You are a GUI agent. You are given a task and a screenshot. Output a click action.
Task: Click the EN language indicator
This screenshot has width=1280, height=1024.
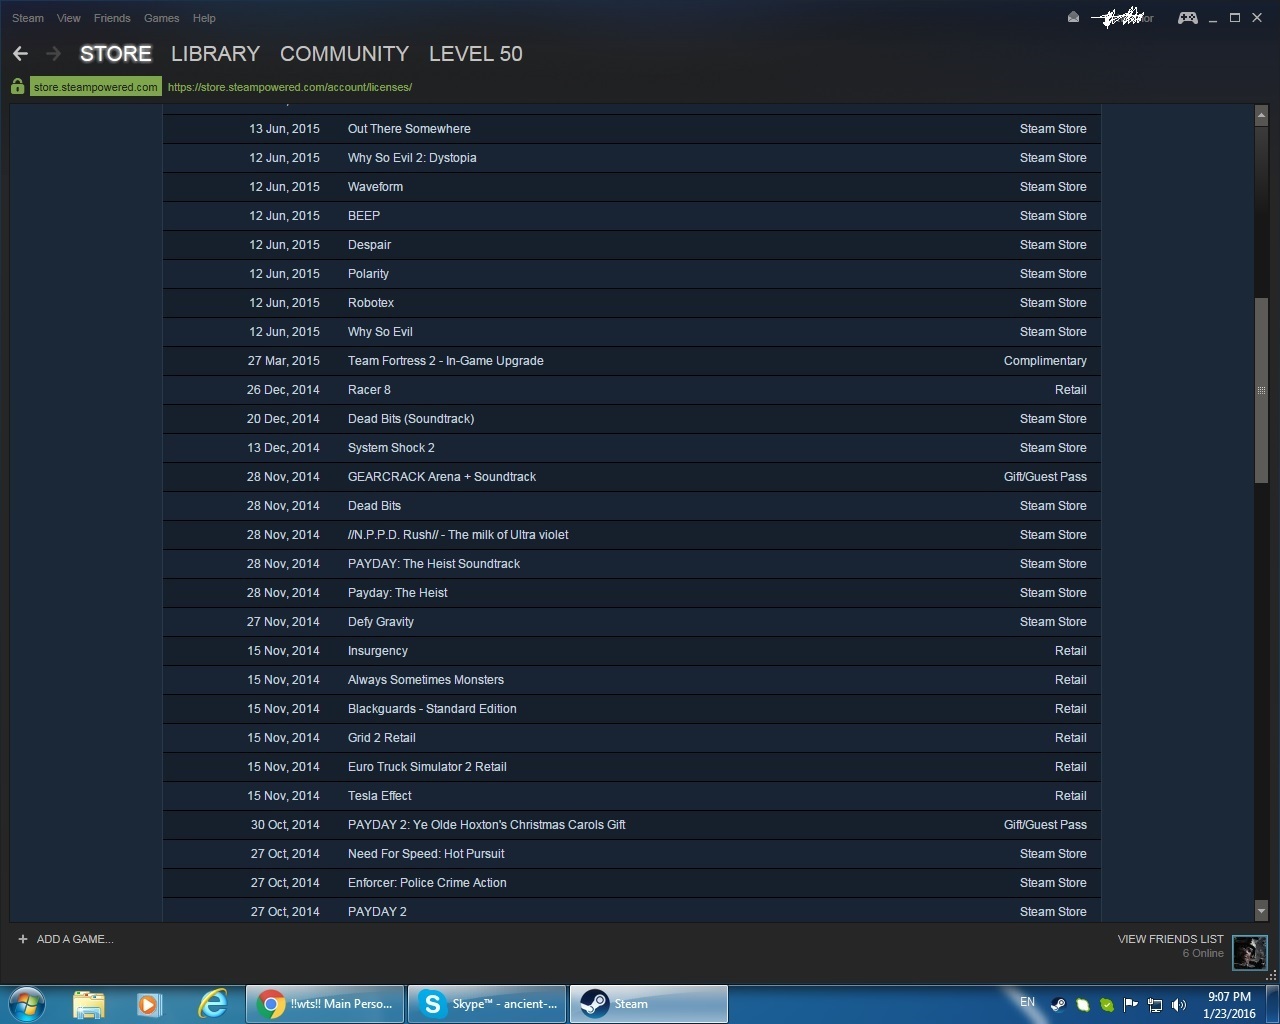click(x=1027, y=1002)
